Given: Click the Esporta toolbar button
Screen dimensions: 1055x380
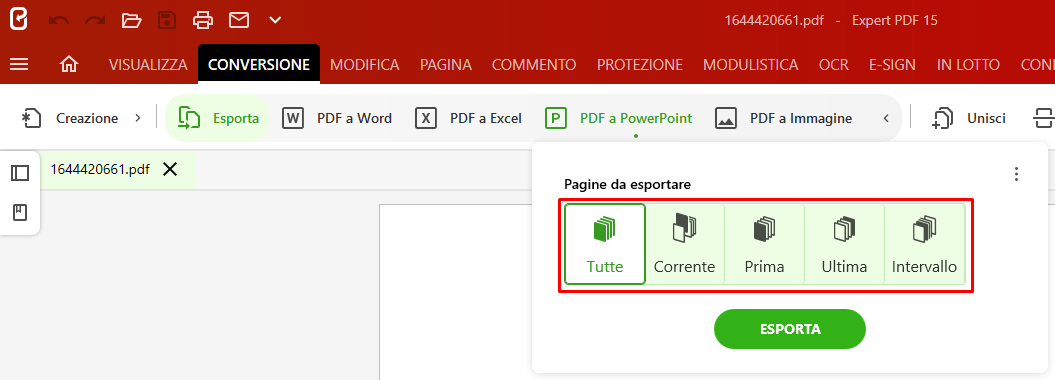Looking at the screenshot, I should coord(218,118).
